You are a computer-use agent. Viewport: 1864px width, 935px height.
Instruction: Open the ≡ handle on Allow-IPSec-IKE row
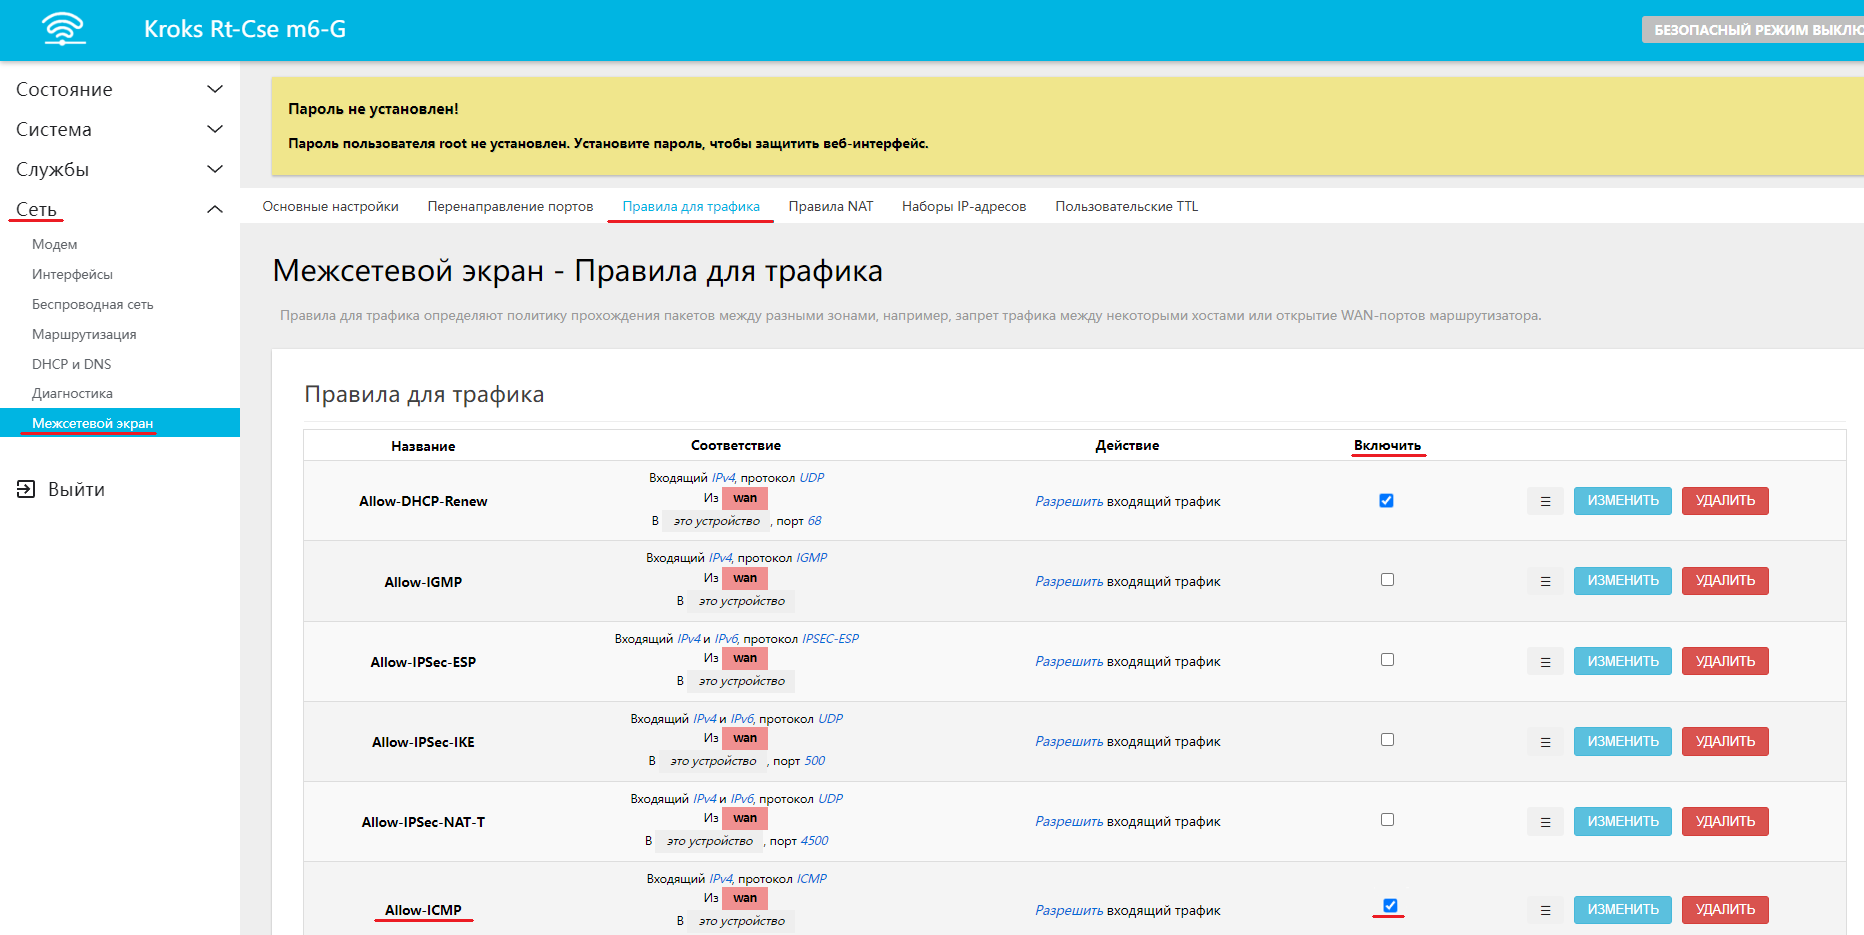click(x=1545, y=741)
